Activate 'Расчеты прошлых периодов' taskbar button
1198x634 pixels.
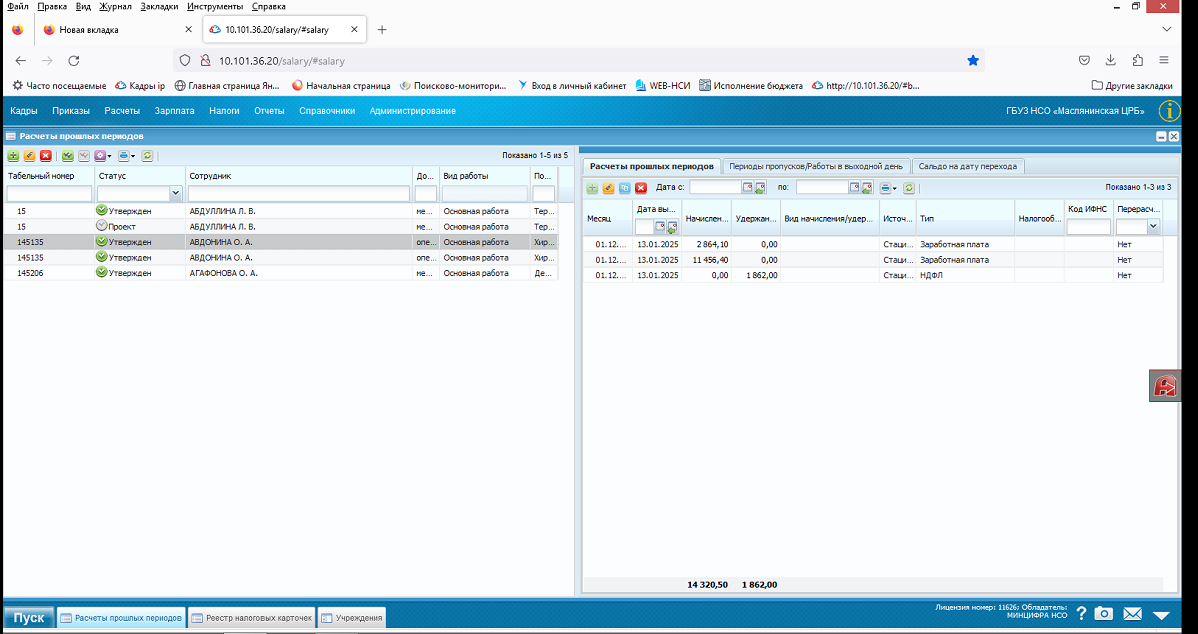pyautogui.click(x=121, y=617)
